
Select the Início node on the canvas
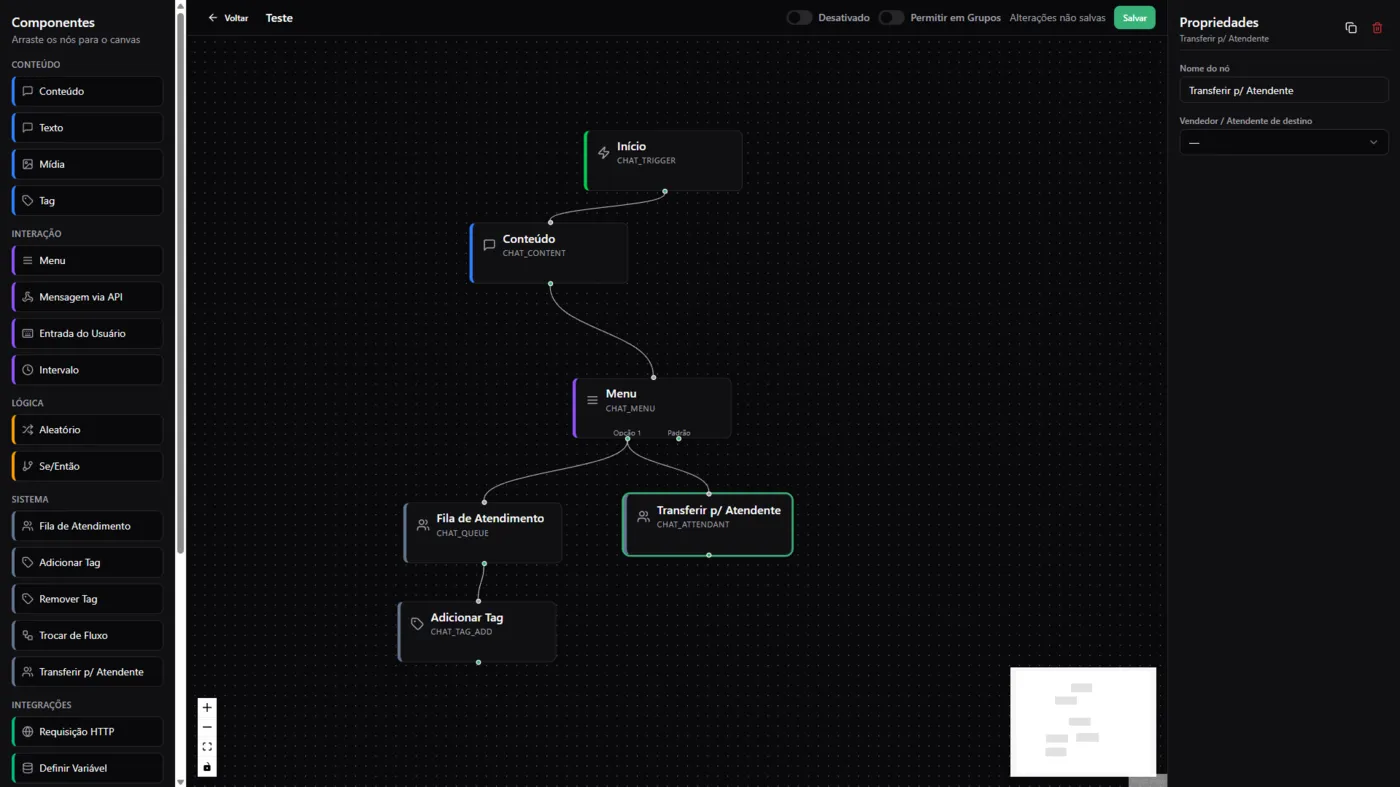[664, 160]
